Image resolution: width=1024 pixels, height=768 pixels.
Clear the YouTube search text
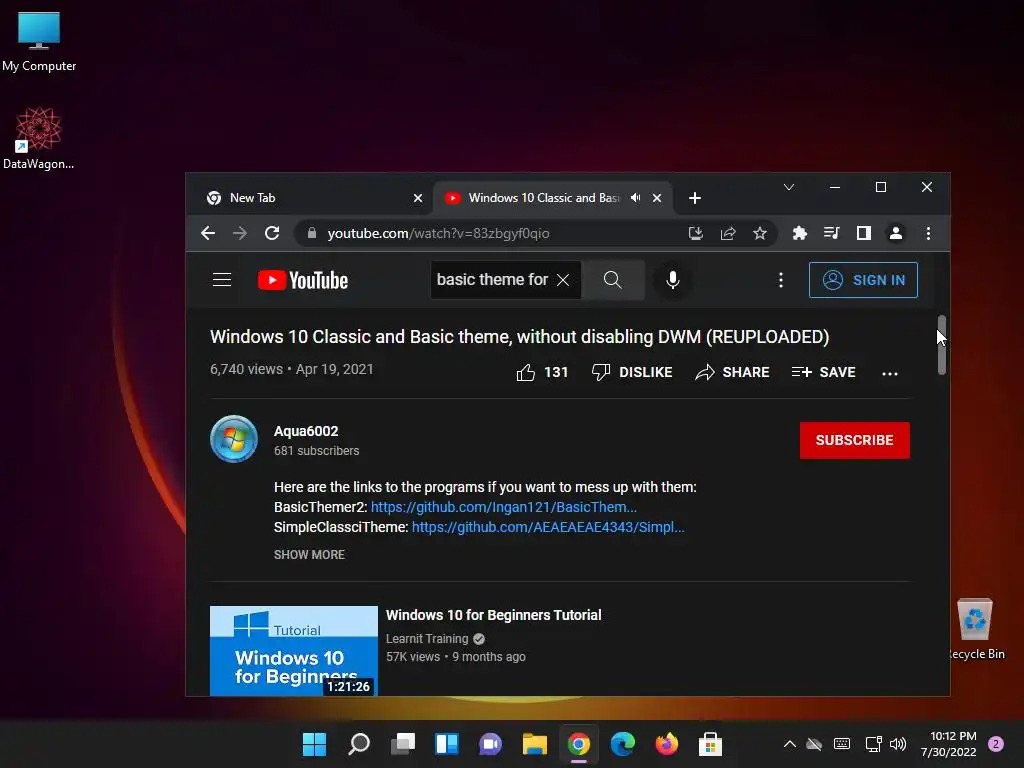click(x=563, y=280)
